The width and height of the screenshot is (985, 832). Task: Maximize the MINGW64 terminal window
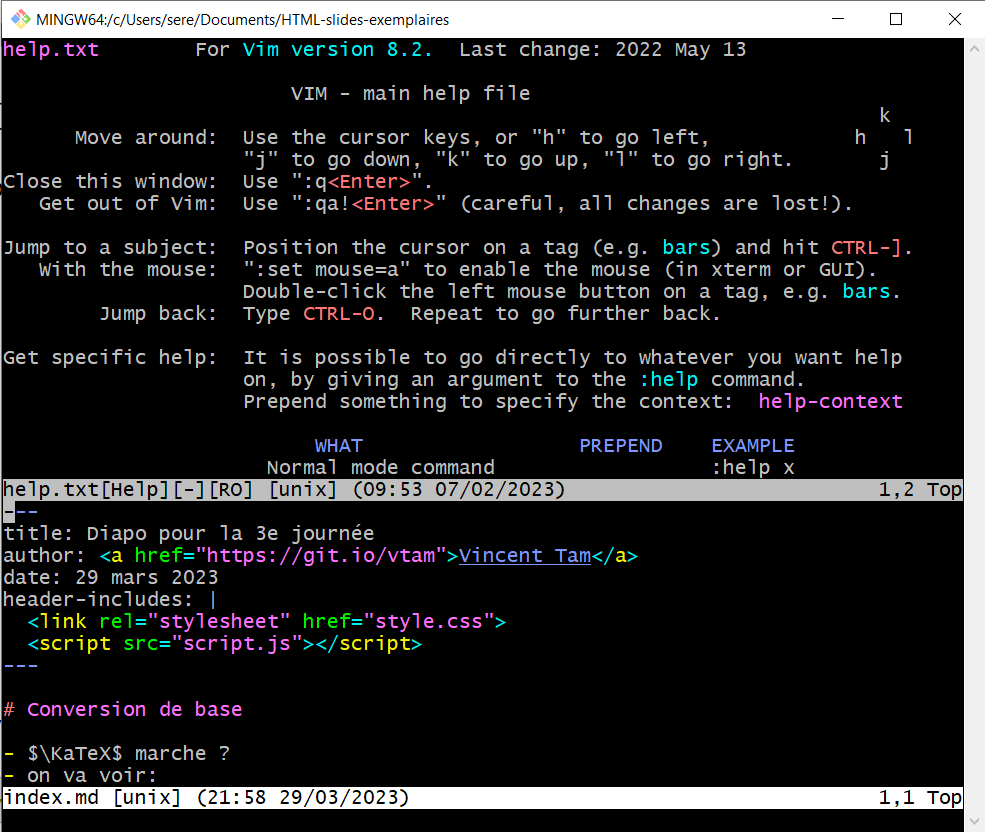[896, 19]
